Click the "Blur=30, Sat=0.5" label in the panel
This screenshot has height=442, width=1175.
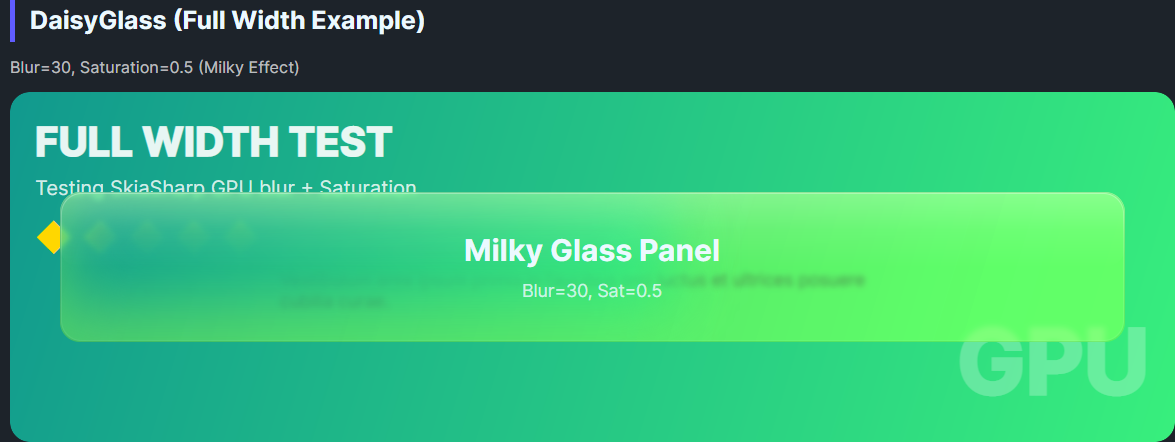coord(592,291)
